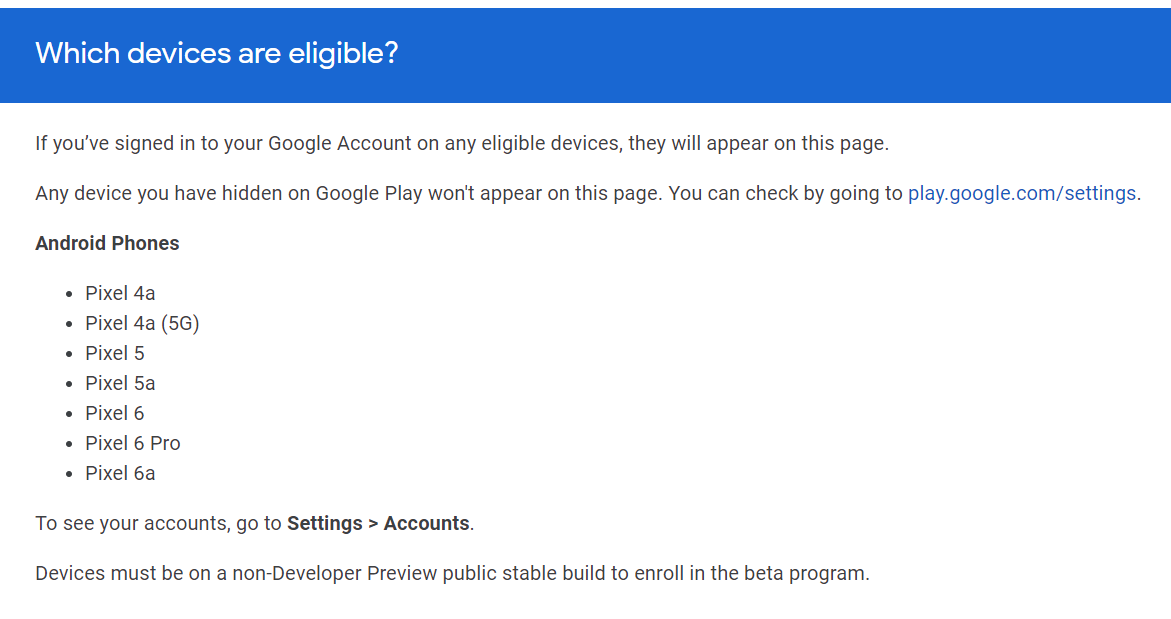Open the play.google.com/settings link
This screenshot has width=1171, height=619.
tap(1021, 193)
